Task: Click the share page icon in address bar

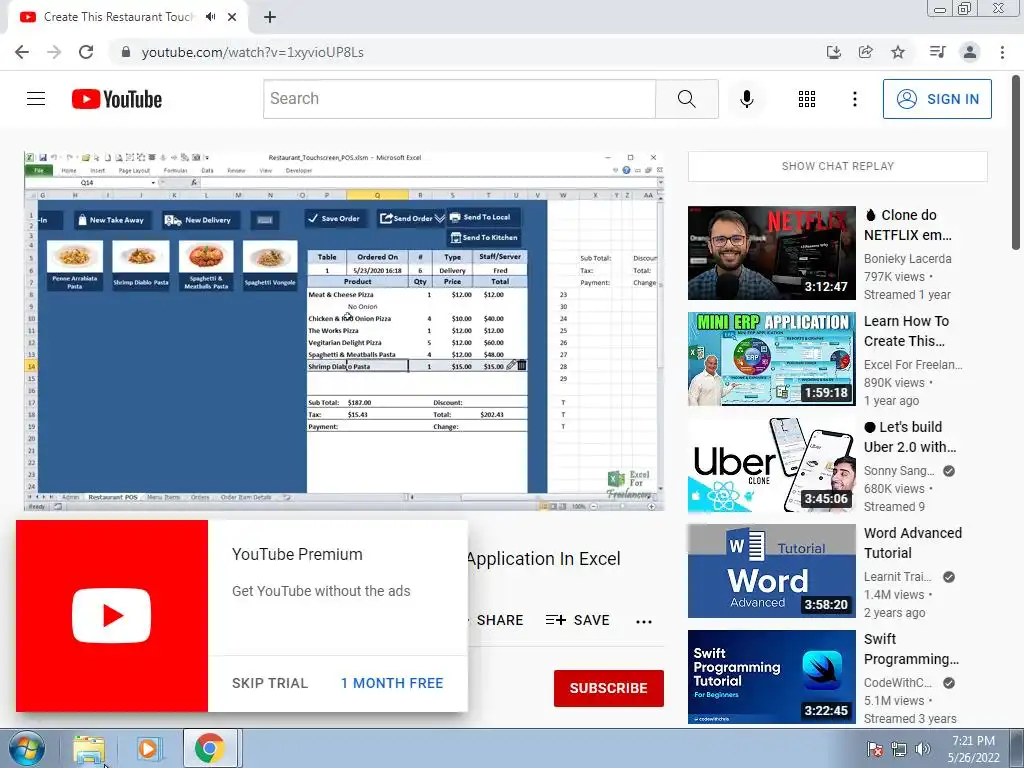Action: click(x=865, y=52)
